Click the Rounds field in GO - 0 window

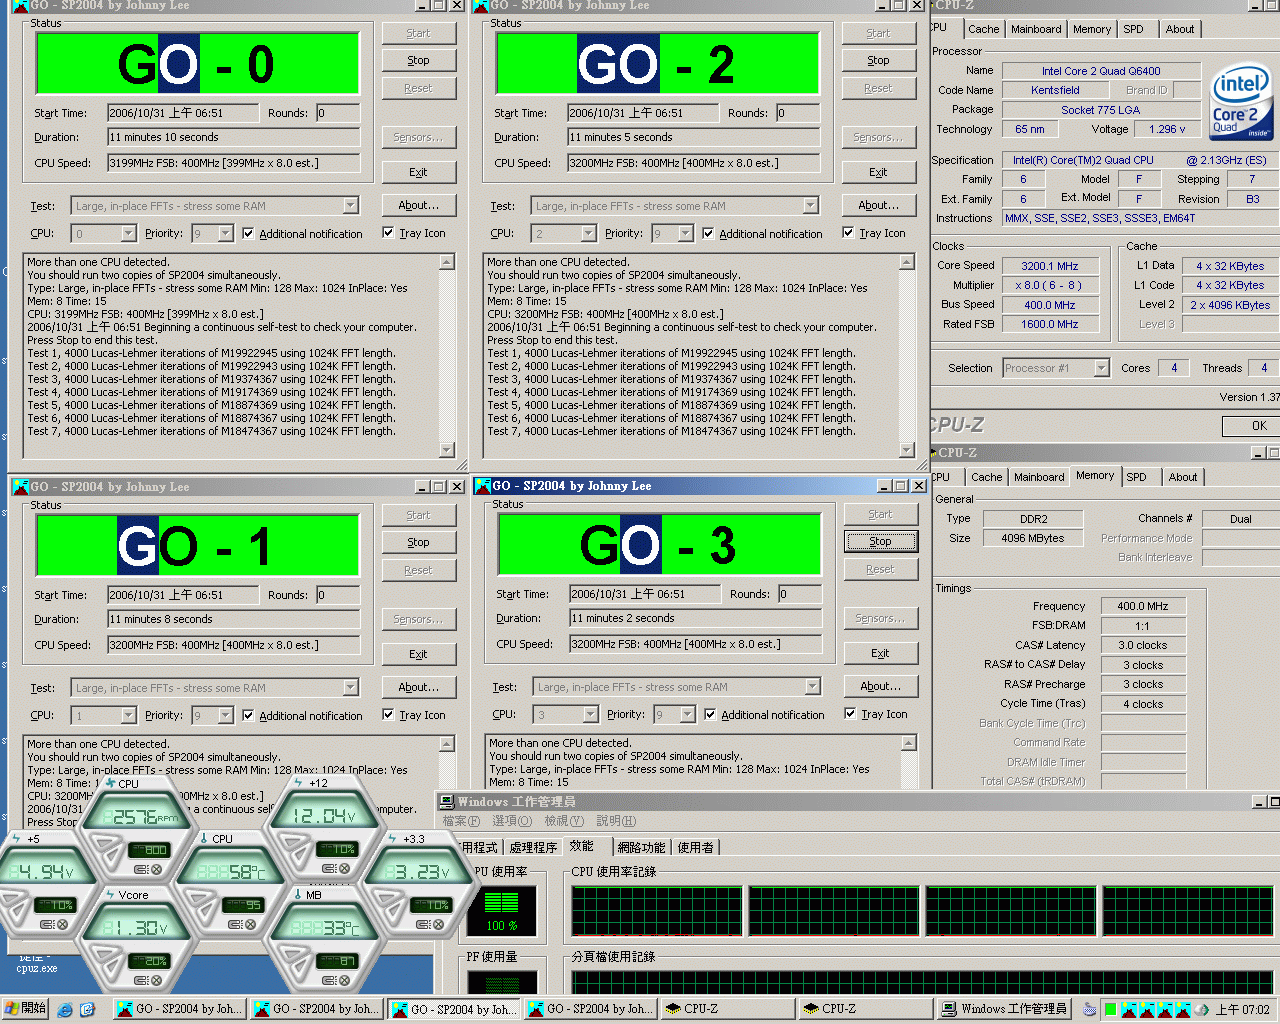338,113
